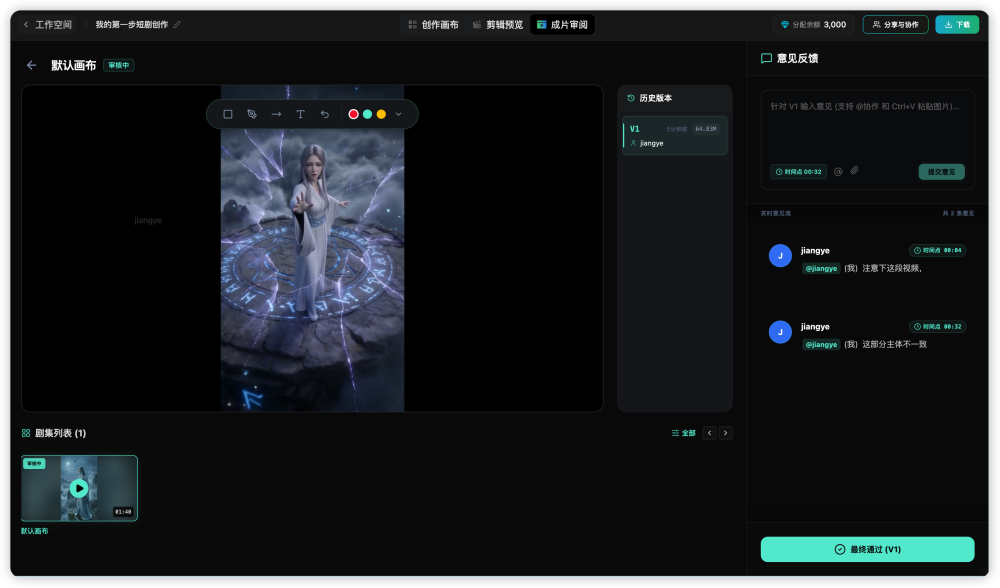Jump to 时间点 00:04 from first comment
This screenshot has height=588, width=1000.
(938, 251)
